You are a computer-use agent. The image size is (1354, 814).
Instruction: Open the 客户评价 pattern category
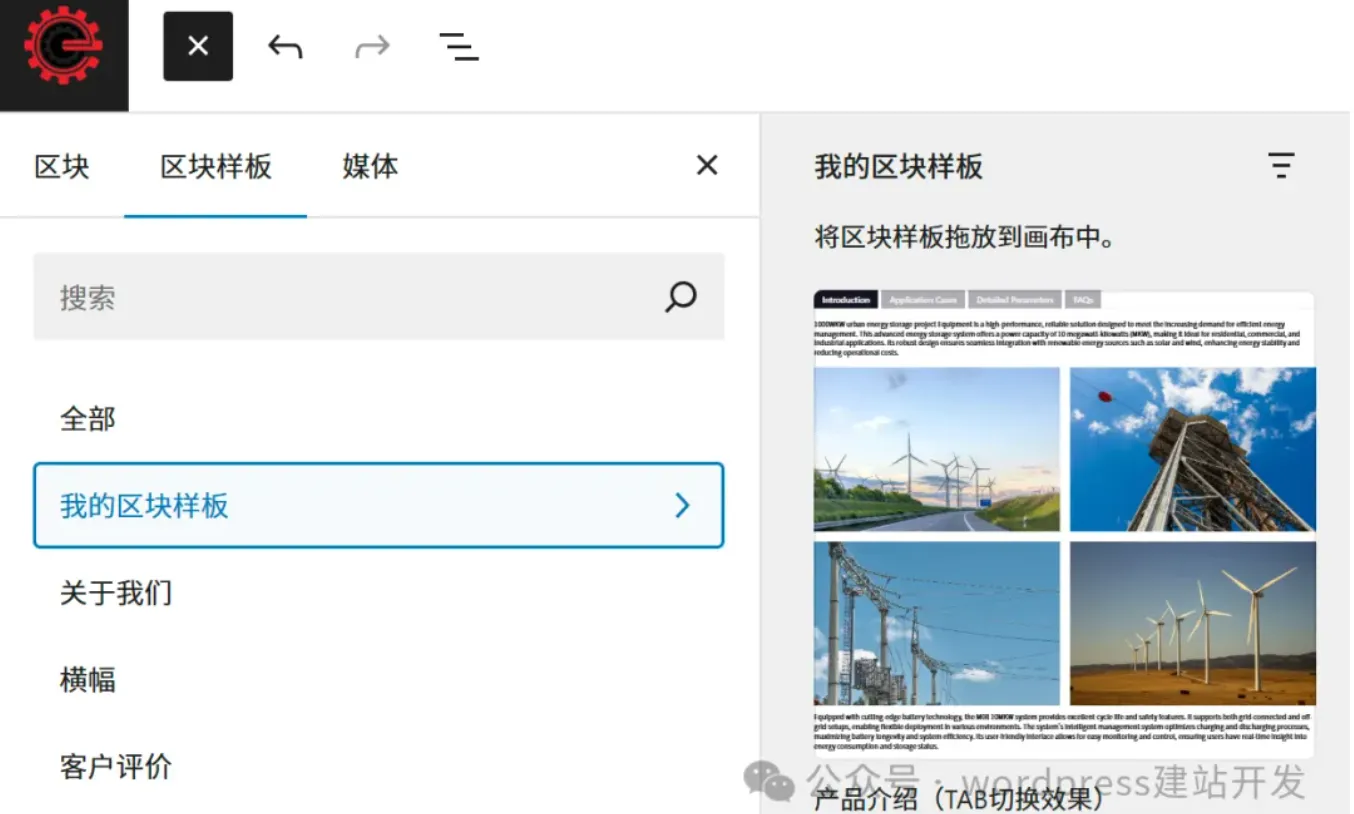pos(116,767)
